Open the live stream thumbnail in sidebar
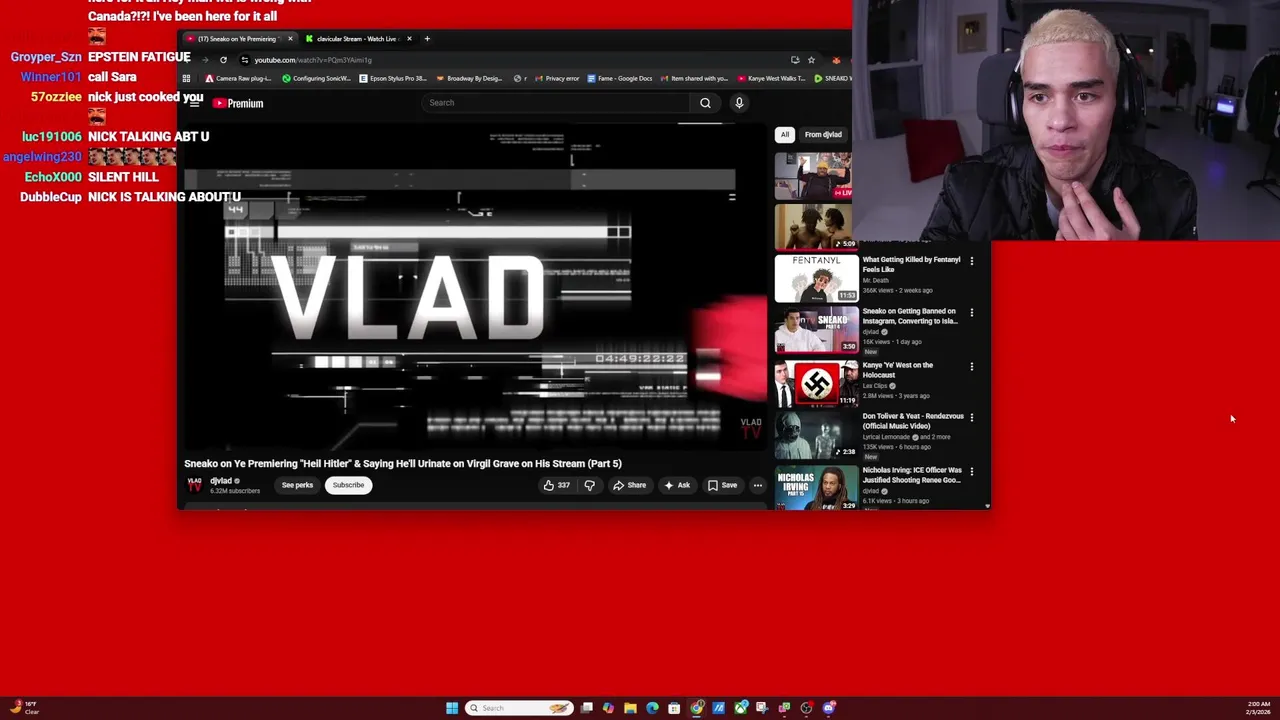Image resolution: width=1280 pixels, height=720 pixels. coord(813,176)
